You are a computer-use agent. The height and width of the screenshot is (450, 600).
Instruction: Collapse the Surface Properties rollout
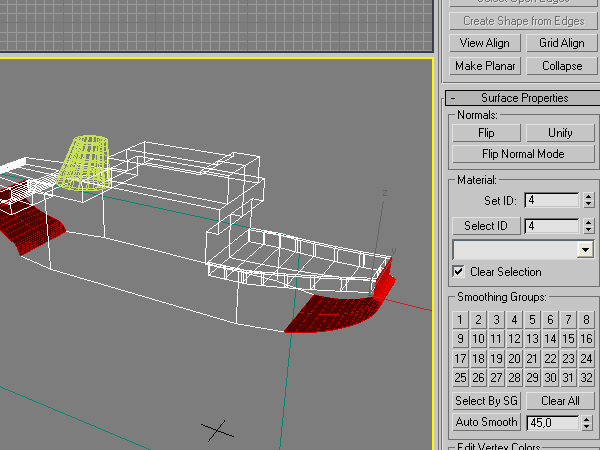click(523, 98)
